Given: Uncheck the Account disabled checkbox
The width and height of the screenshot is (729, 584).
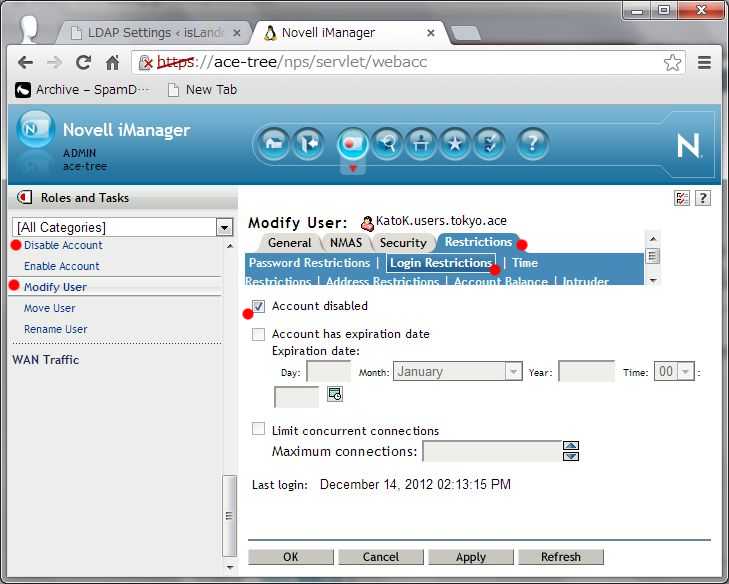Looking at the screenshot, I should click(258, 306).
